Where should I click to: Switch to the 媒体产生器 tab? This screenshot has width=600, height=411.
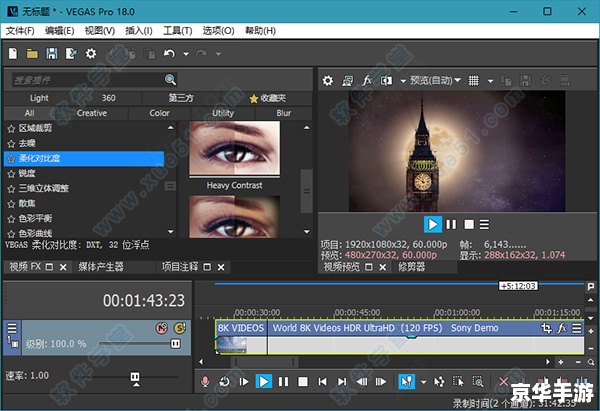pos(101,267)
